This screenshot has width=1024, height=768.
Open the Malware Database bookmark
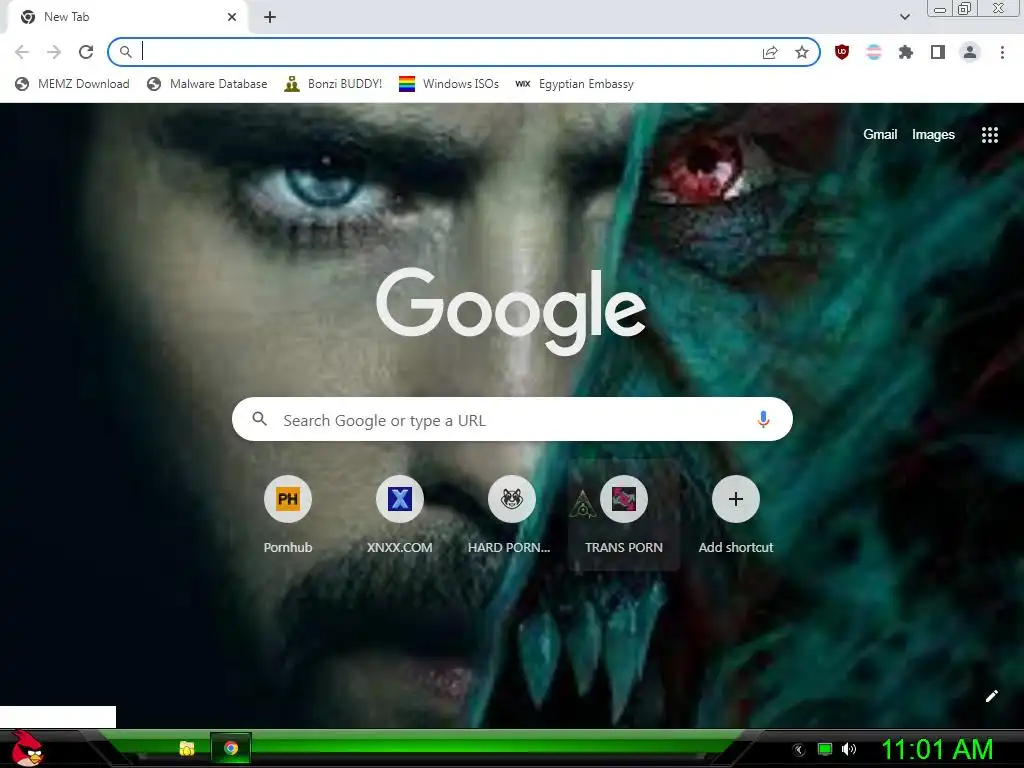(x=207, y=84)
